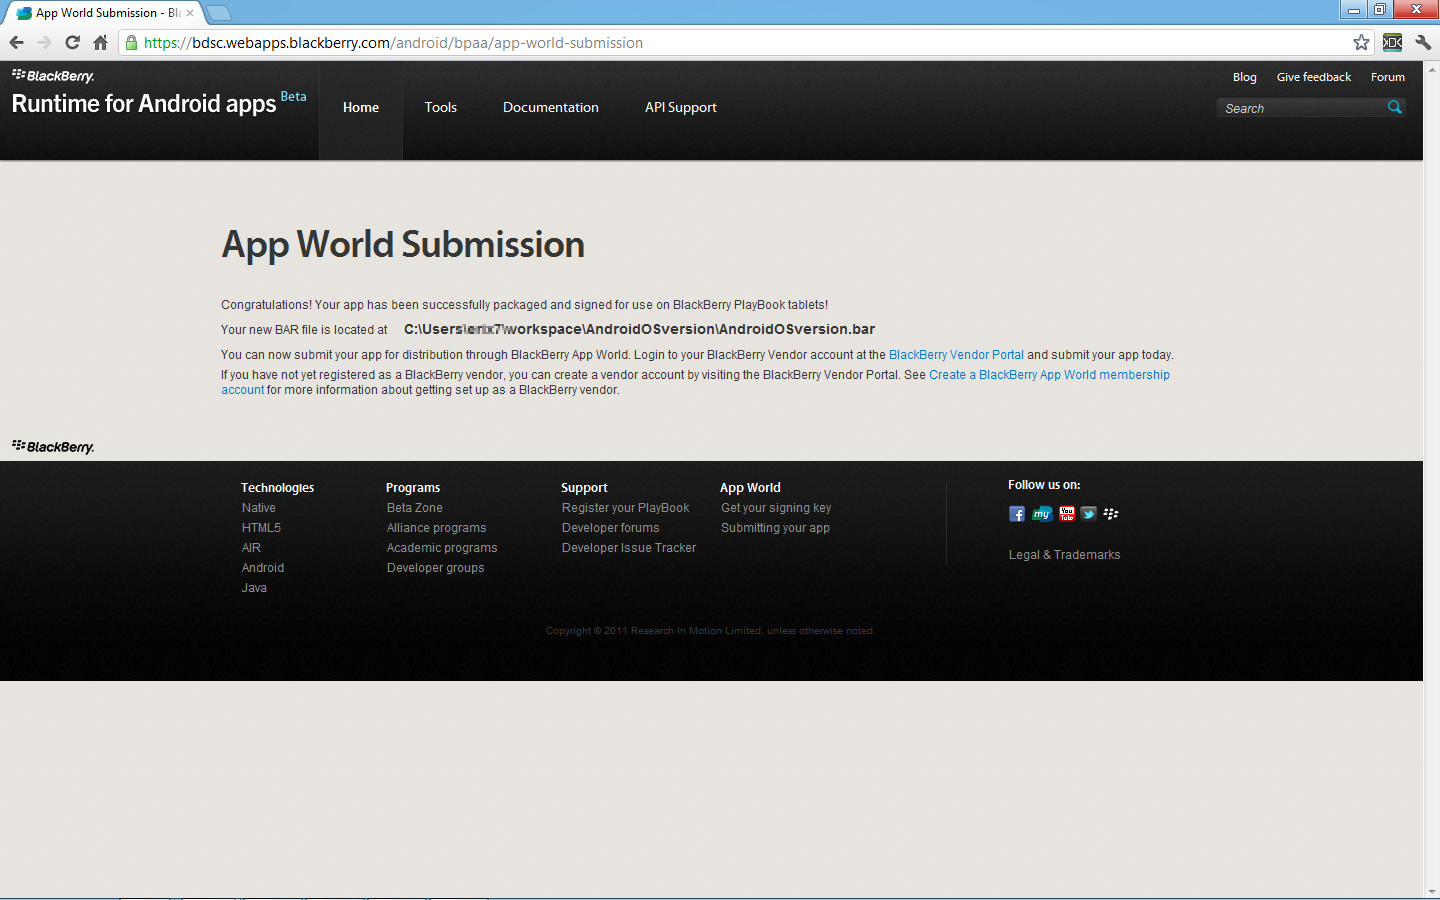Image resolution: width=1440 pixels, height=900 pixels.
Task: Click inside the Search input field
Action: (1302, 108)
